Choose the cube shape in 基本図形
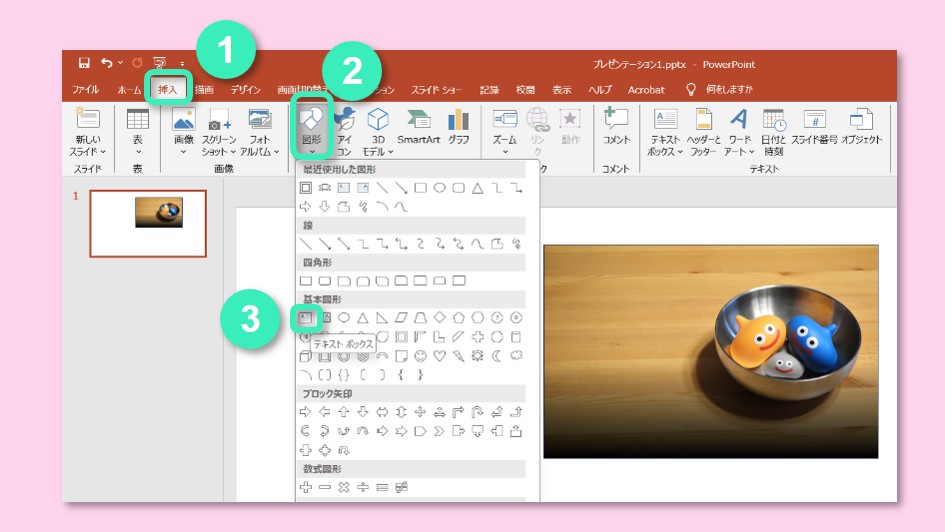This screenshot has width=945, height=532. coord(306,356)
